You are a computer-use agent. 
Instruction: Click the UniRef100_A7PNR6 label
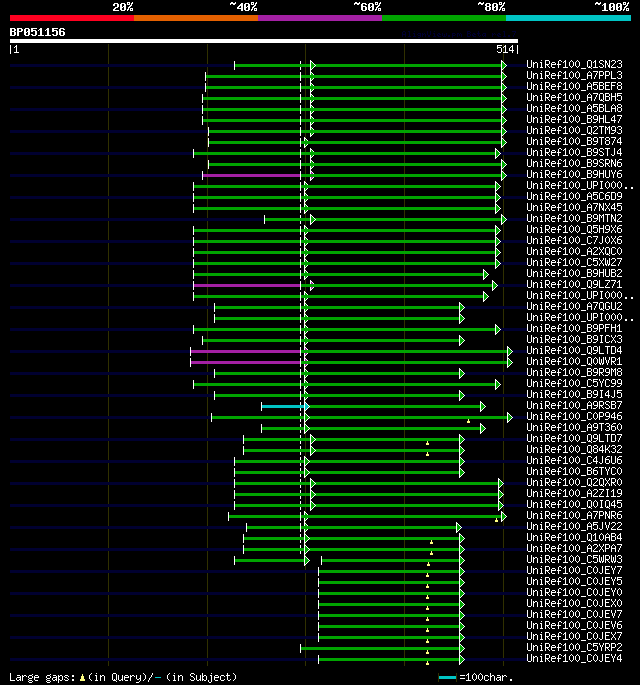click(x=574, y=515)
